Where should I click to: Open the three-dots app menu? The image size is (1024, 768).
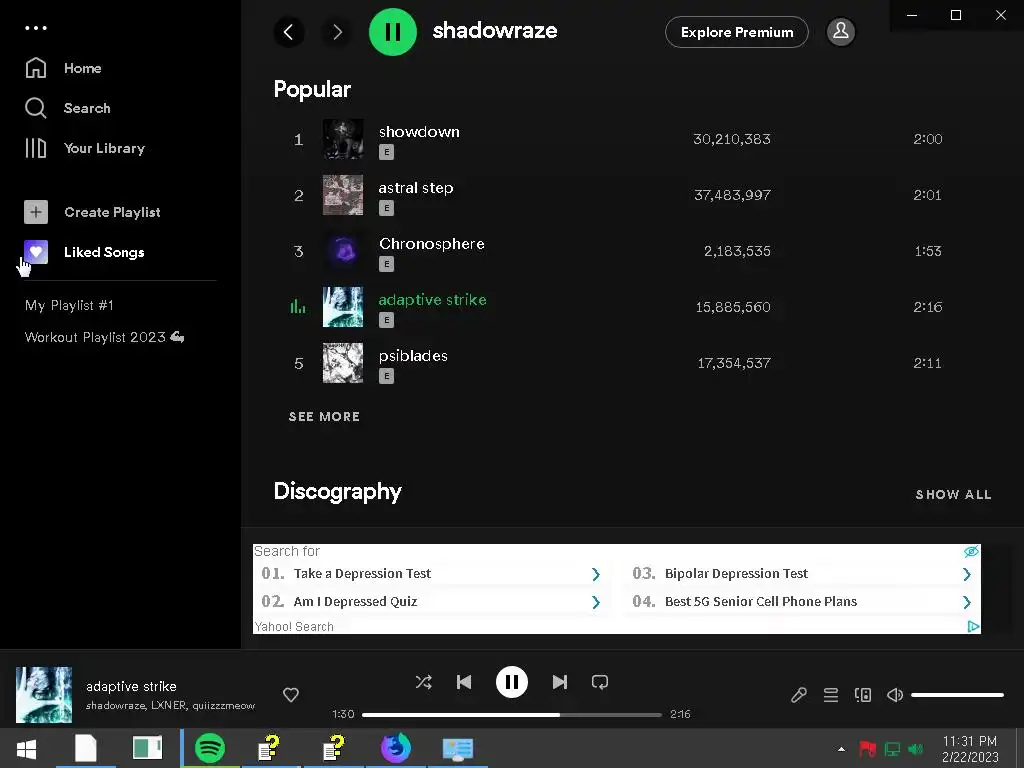tap(36, 28)
